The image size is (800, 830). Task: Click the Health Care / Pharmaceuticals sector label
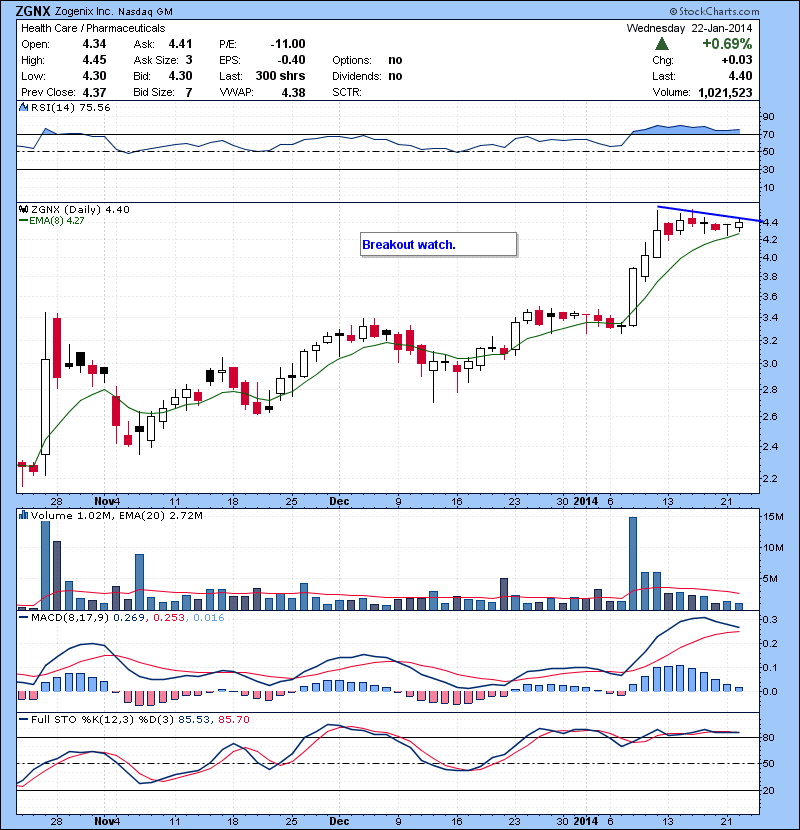point(93,28)
